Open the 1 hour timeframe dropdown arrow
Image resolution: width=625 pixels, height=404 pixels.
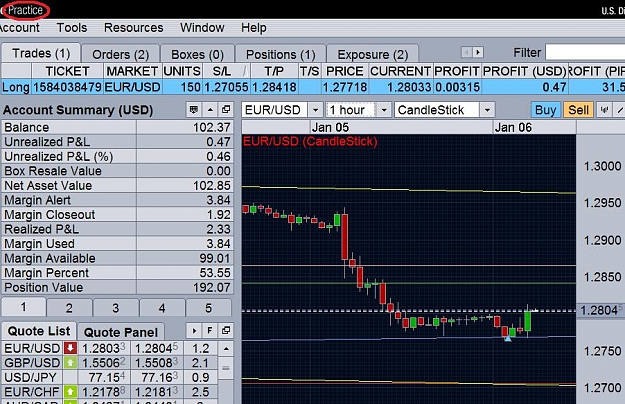coord(384,110)
